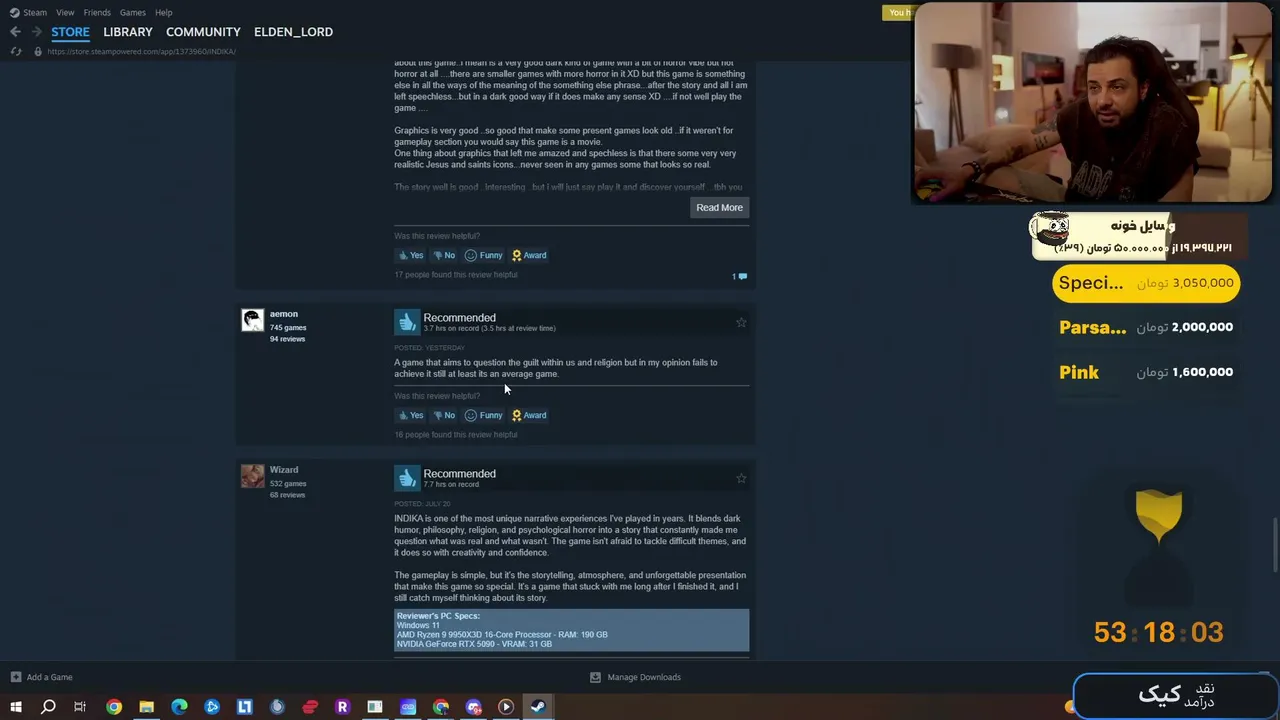This screenshot has height=720, width=1280.
Task: Give an Award to aemon's review
Action: coord(529,415)
